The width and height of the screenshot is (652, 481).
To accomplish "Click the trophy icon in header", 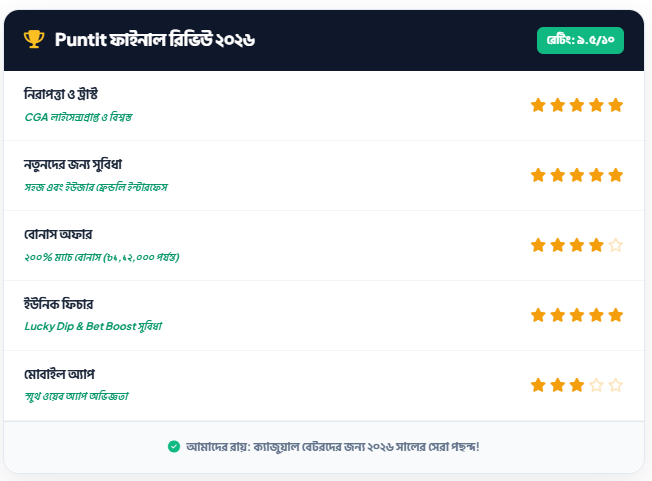I will coord(34,40).
